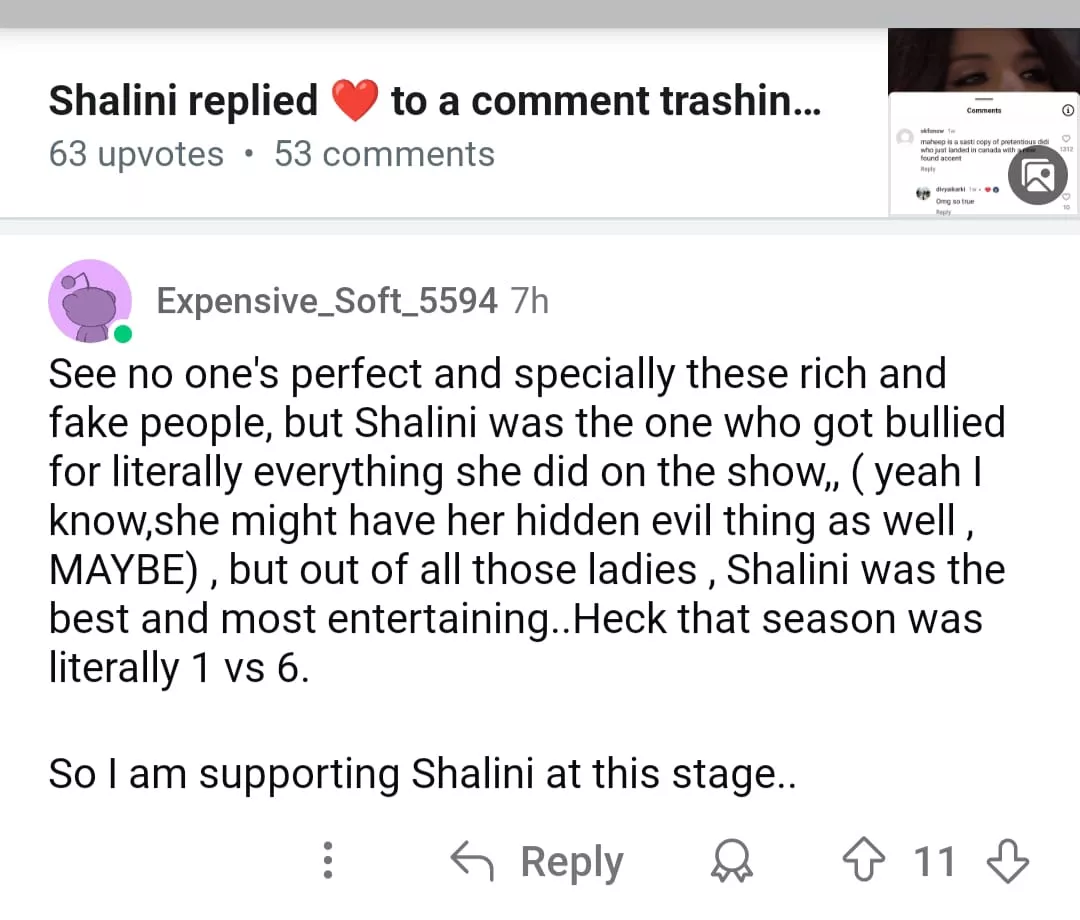This screenshot has height=920, width=1080.
Task: Click the comment paragraph starting "See no one's perfect"
Action: click(526, 520)
